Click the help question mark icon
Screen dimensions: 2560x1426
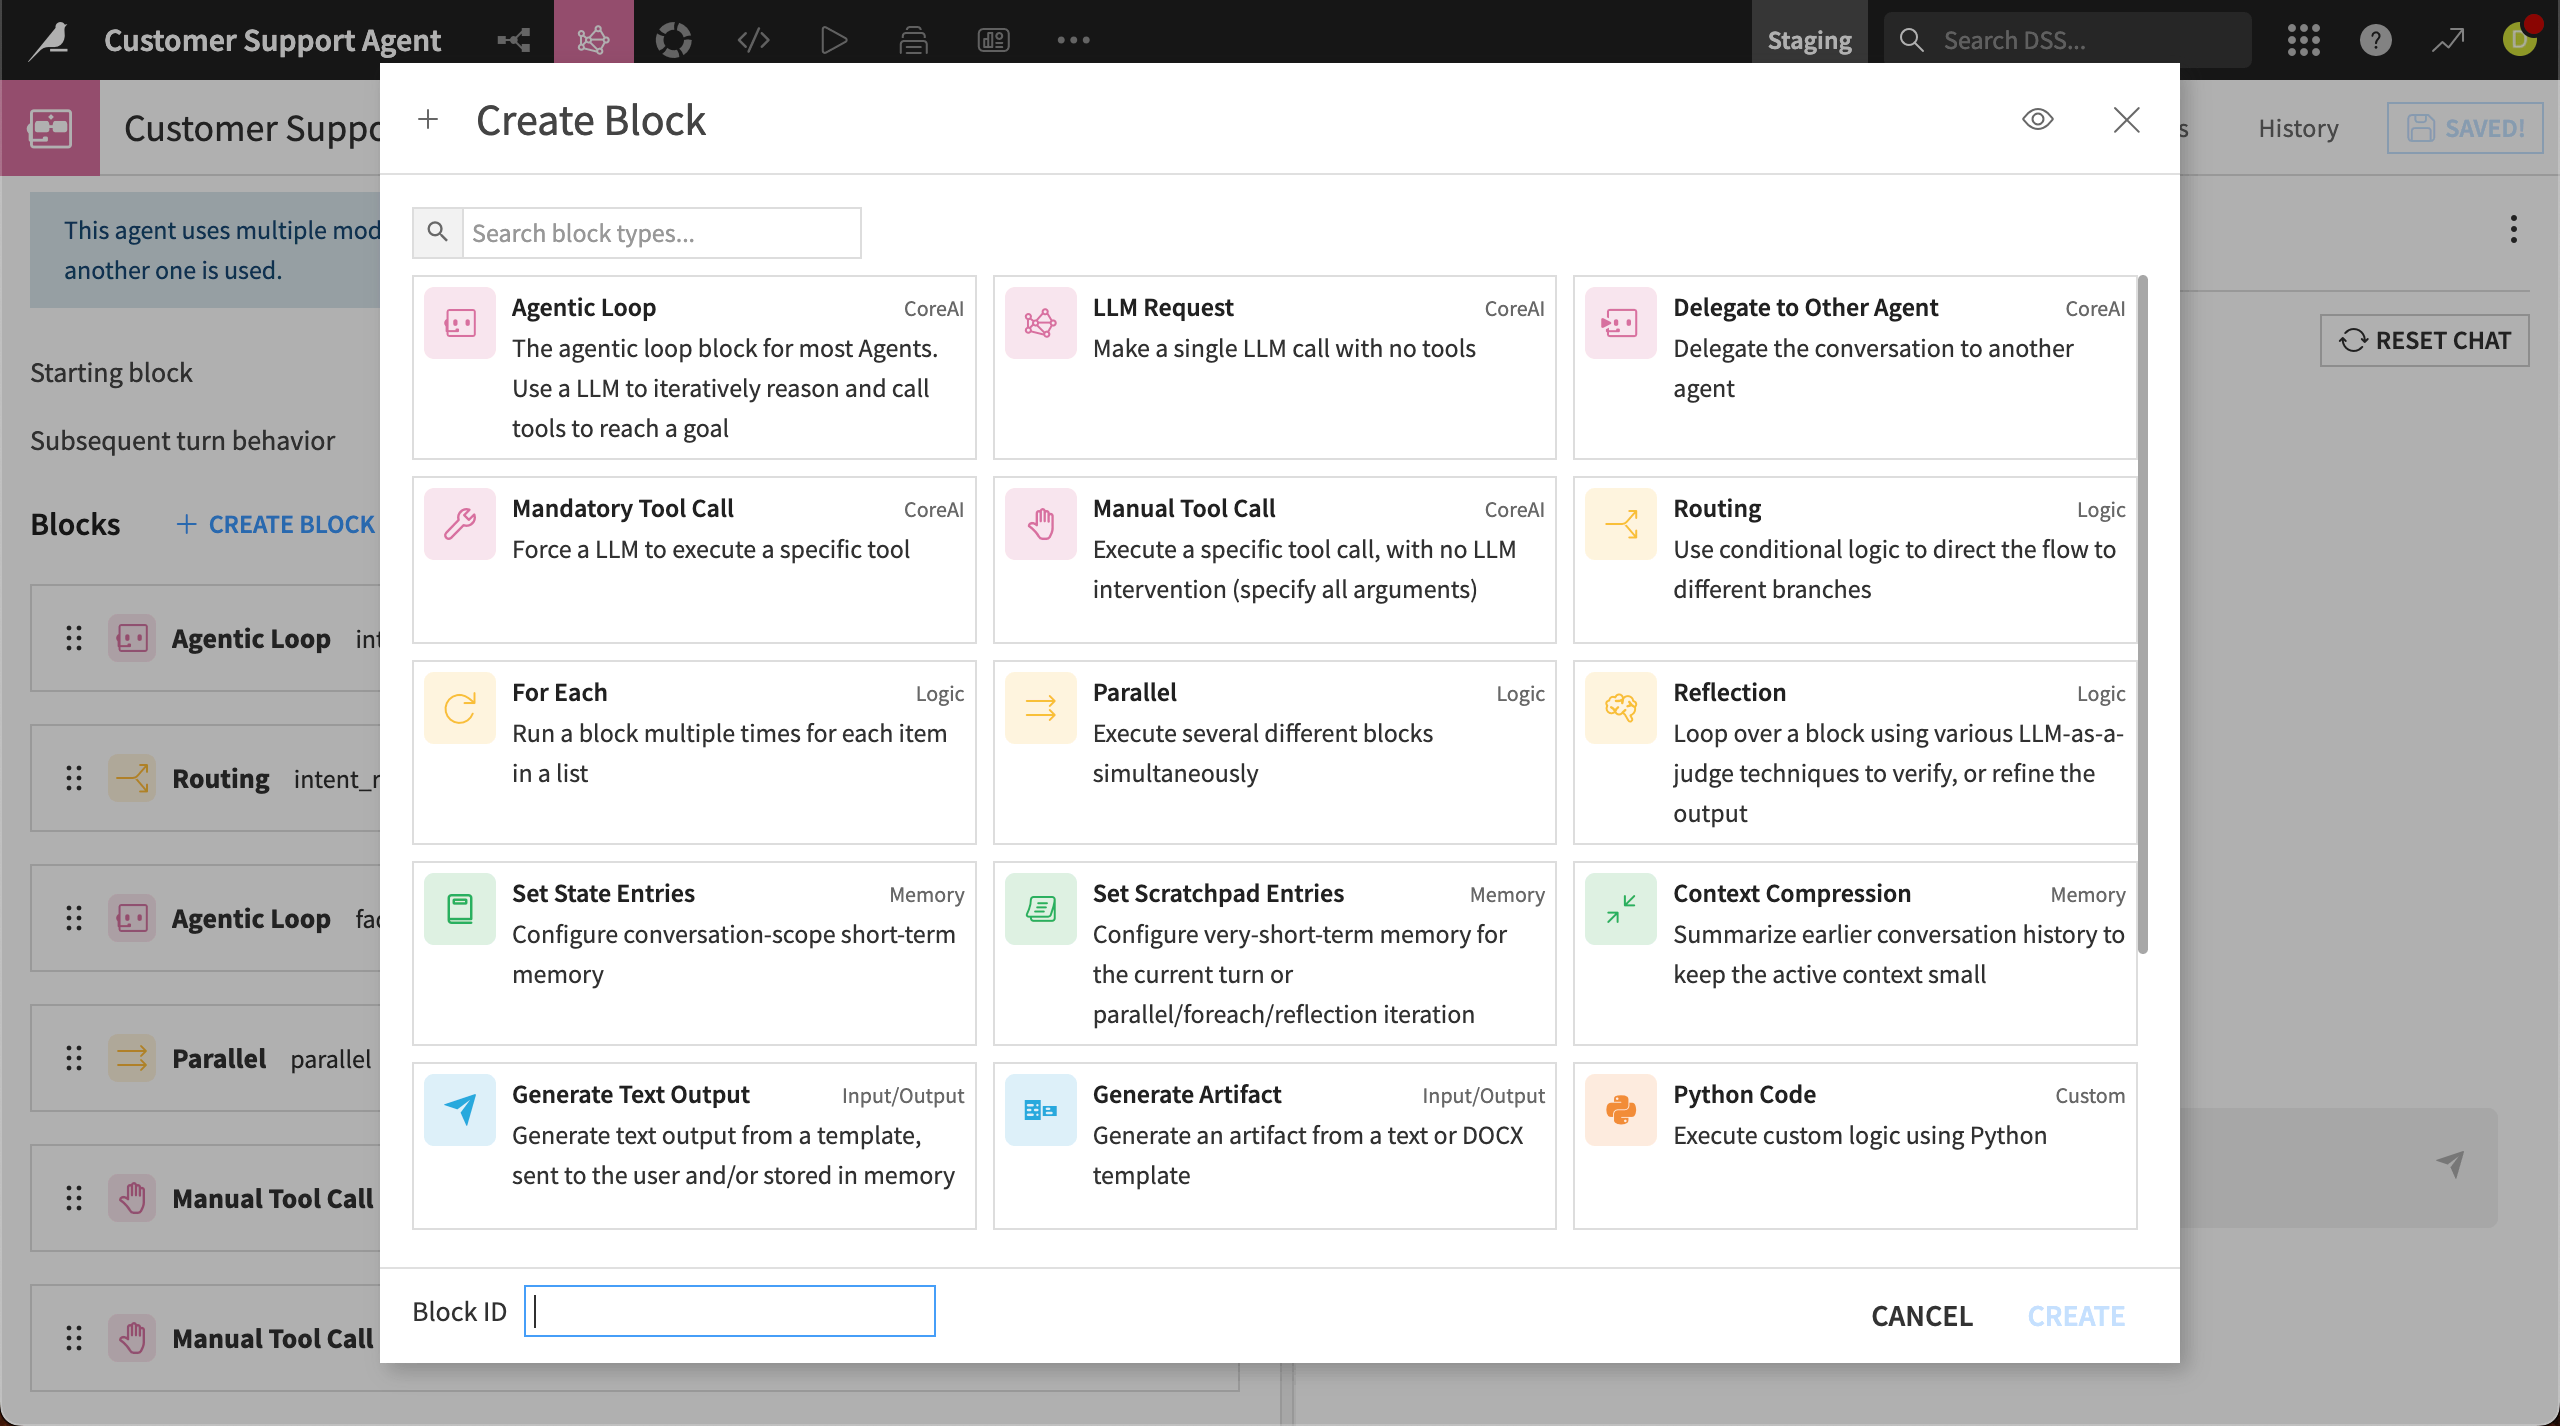(2375, 40)
